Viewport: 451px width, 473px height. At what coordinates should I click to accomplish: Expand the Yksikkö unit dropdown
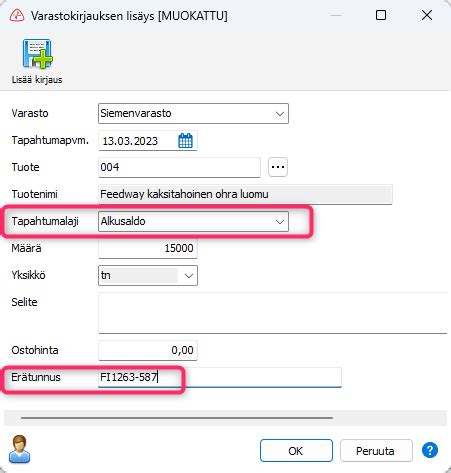(148, 275)
